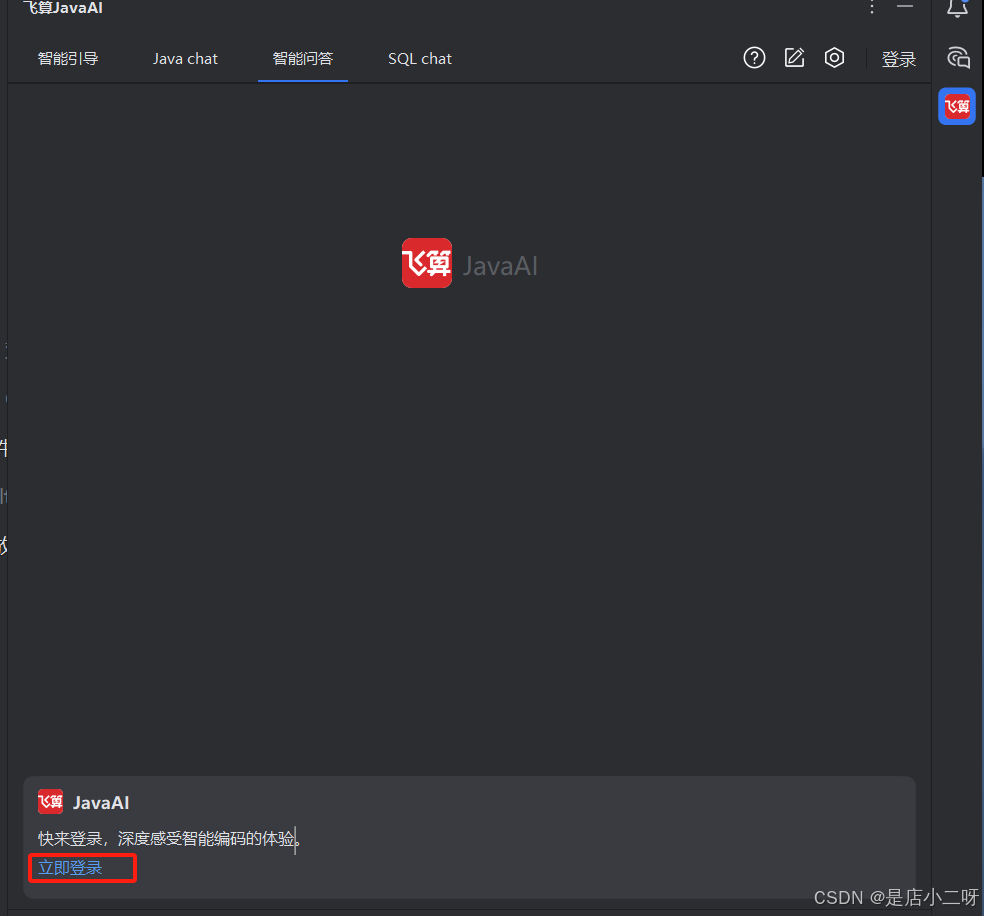
Task: Click the 登录 button at top right
Action: 899,59
